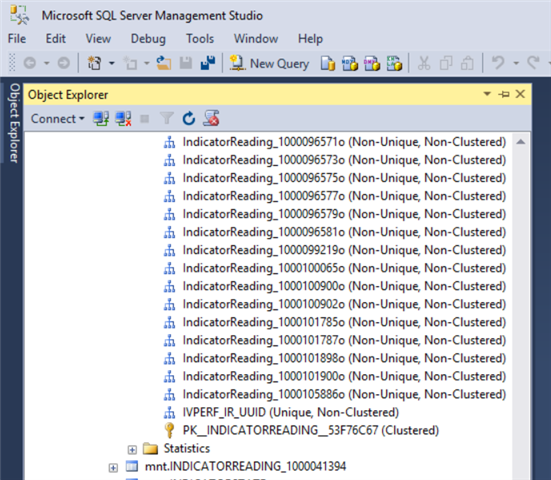This screenshot has width=551, height=480.
Task: Click the Paste toolbar icon
Action: pos(467,64)
